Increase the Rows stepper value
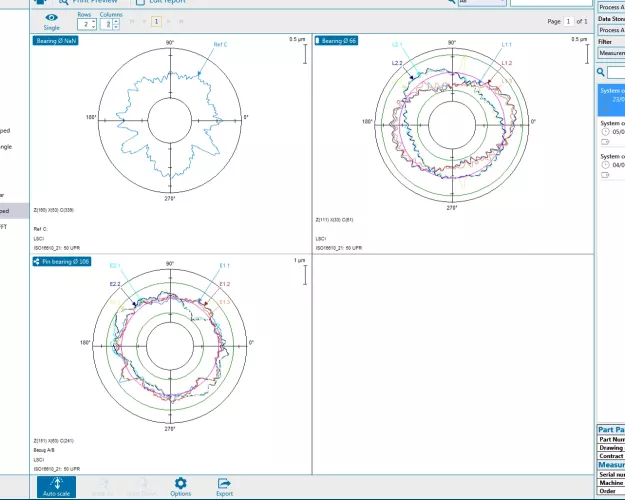 point(94,20)
